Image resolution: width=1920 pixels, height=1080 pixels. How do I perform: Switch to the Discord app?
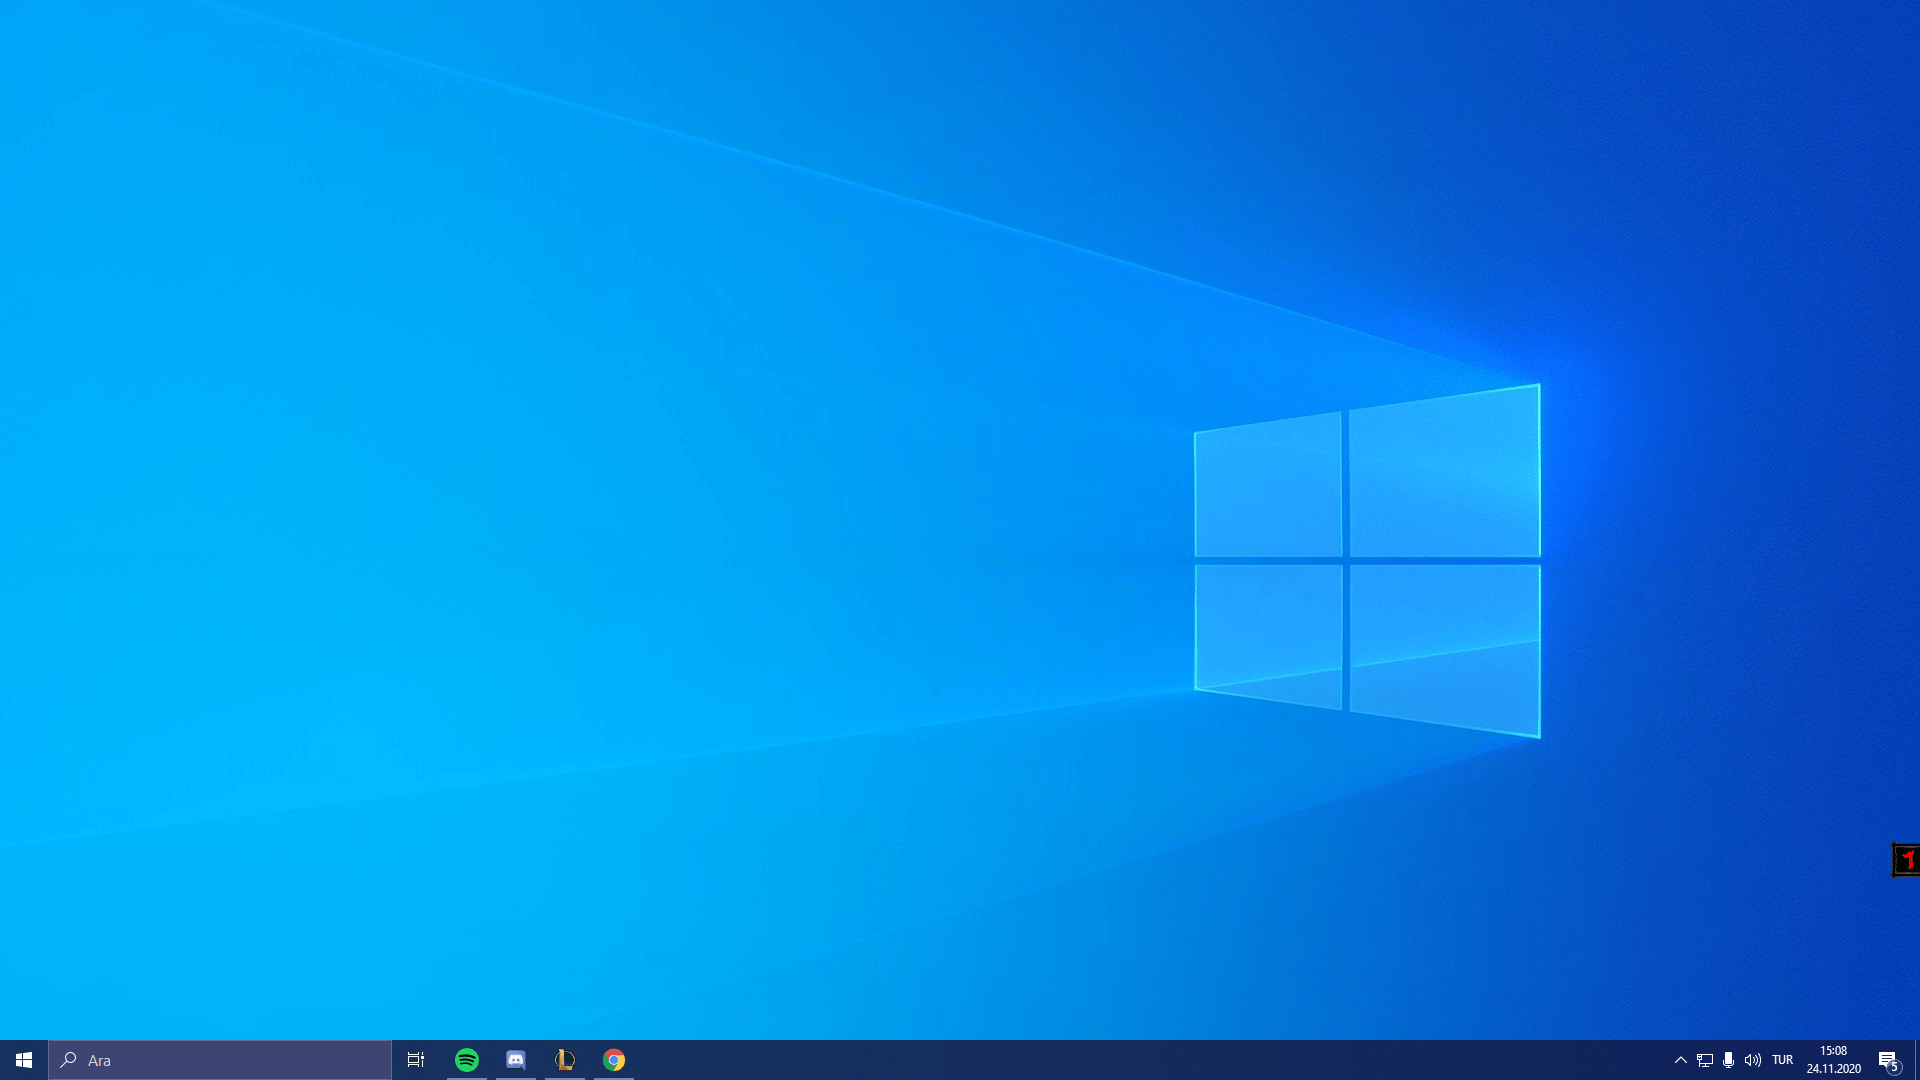tap(516, 1060)
